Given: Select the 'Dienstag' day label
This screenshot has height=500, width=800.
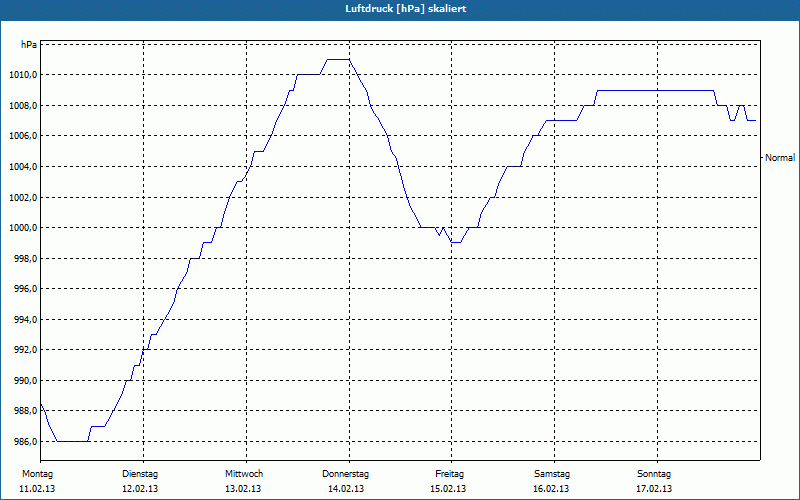Looking at the screenshot, I should pos(140,474).
